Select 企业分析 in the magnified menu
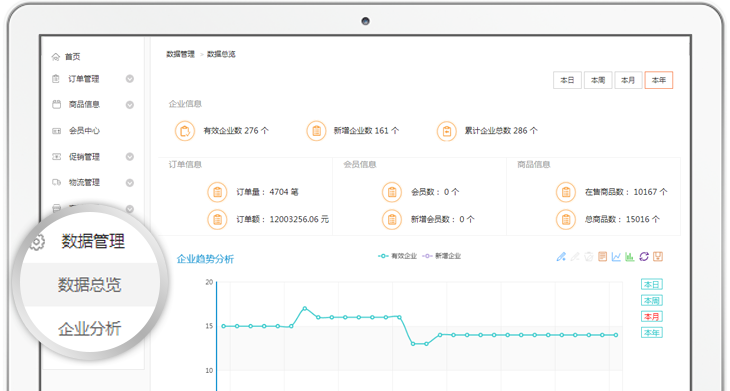Image resolution: width=730 pixels, height=391 pixels. tap(89, 329)
